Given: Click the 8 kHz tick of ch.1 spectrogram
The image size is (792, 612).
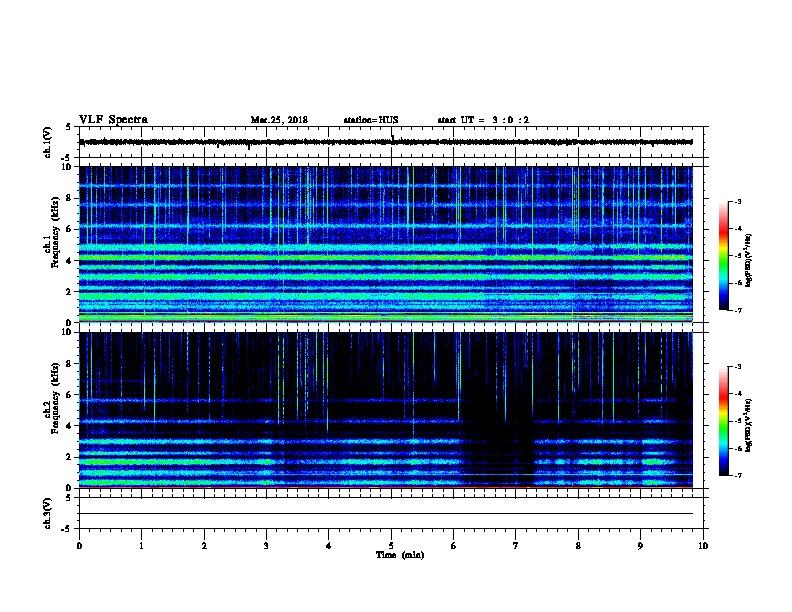Looking at the screenshot, I should (69, 198).
